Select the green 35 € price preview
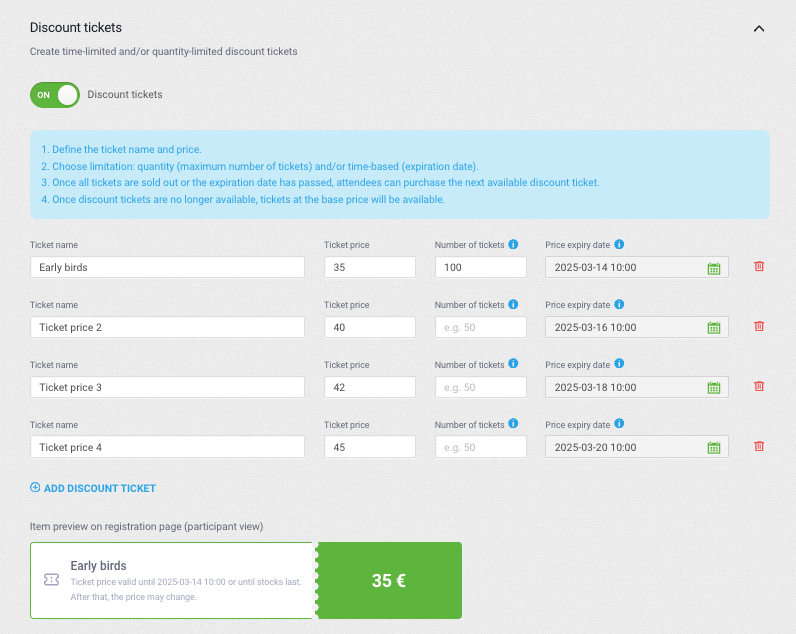 tap(389, 580)
